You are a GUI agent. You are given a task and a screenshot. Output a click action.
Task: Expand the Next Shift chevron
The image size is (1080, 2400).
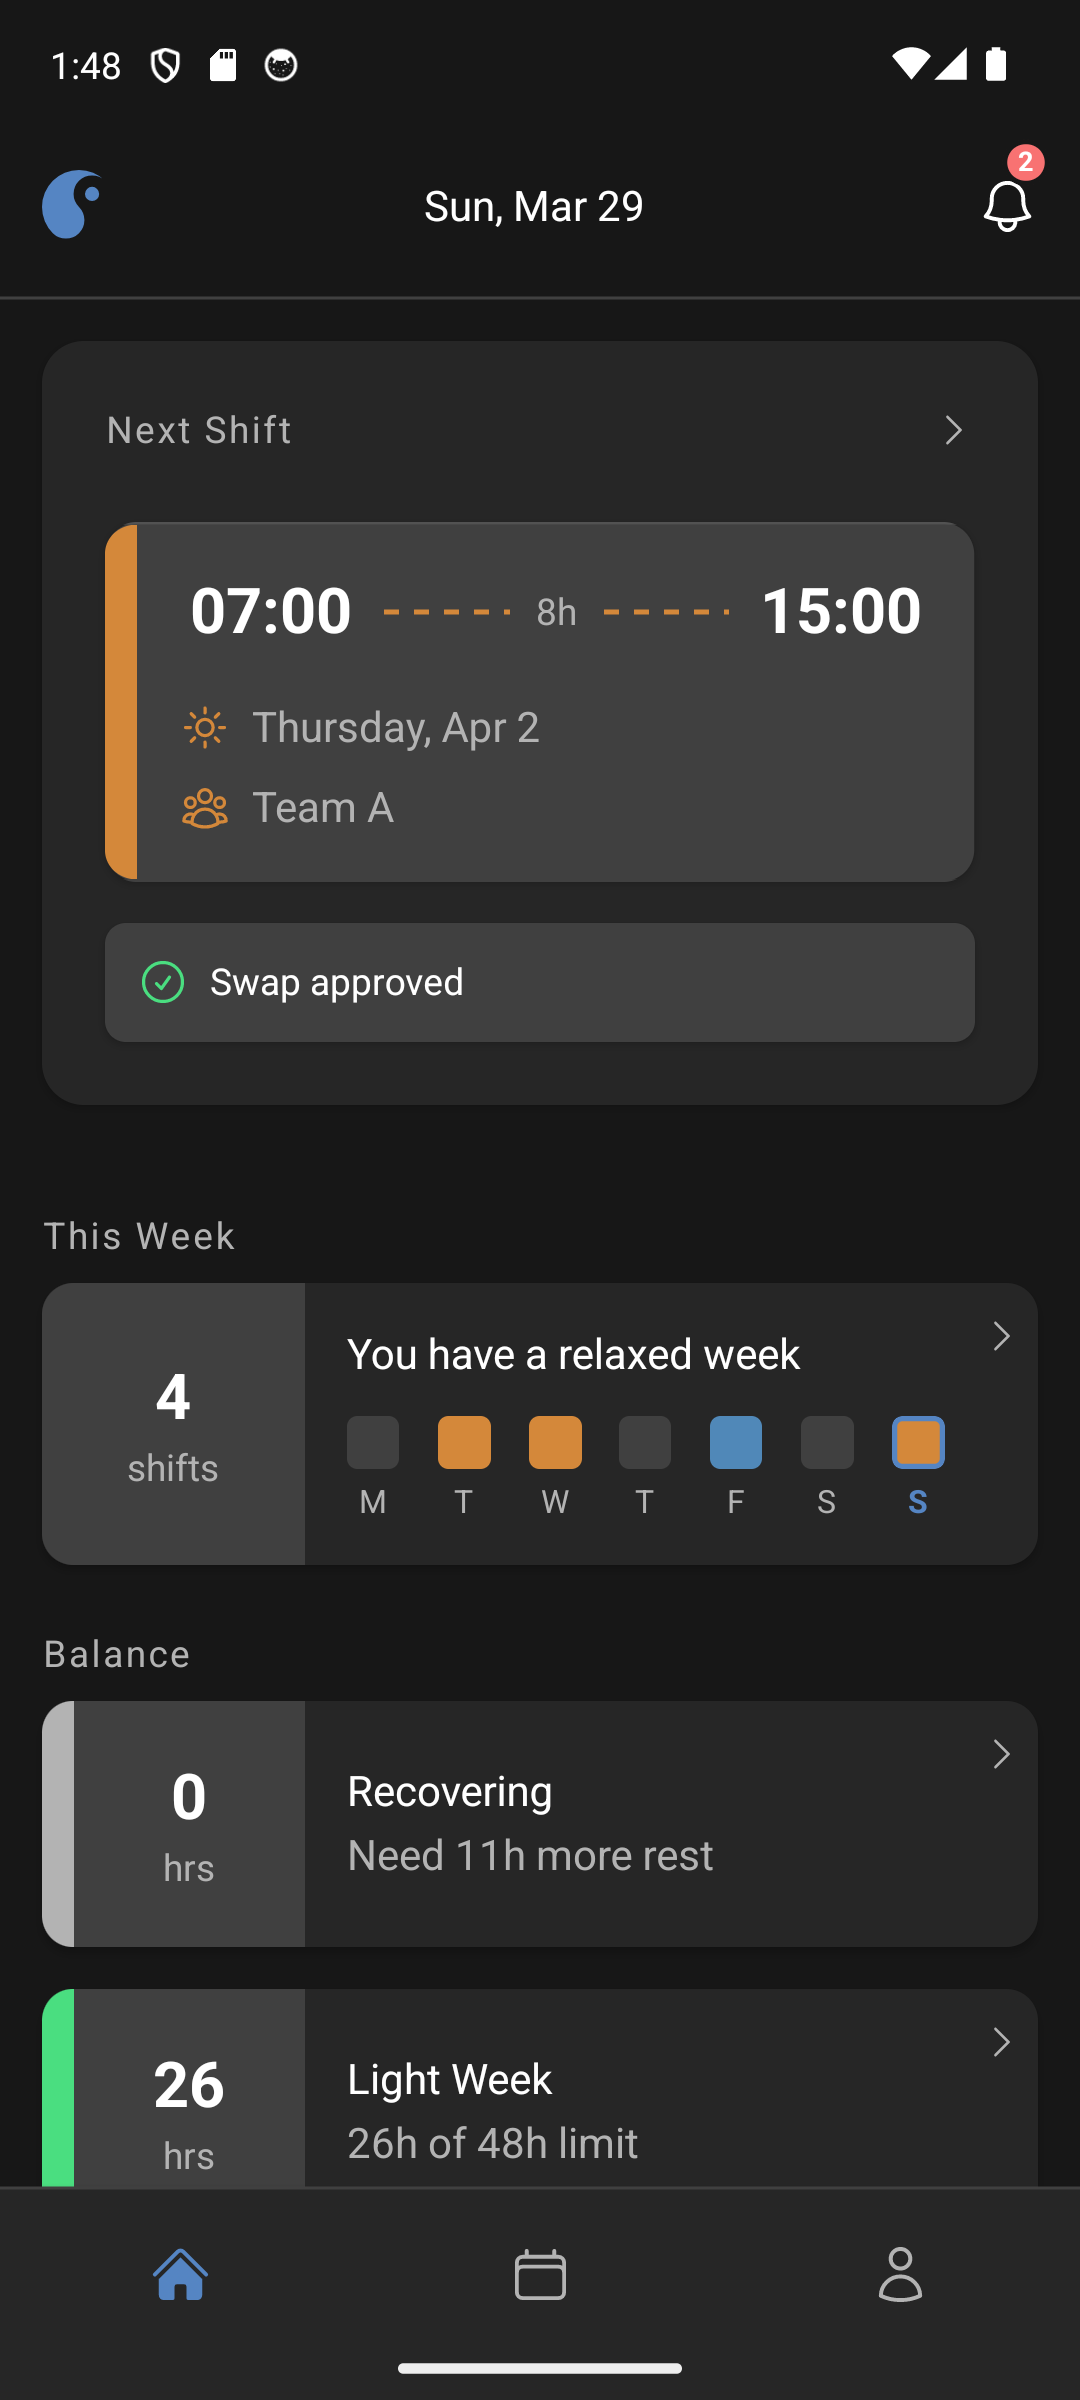(x=954, y=431)
